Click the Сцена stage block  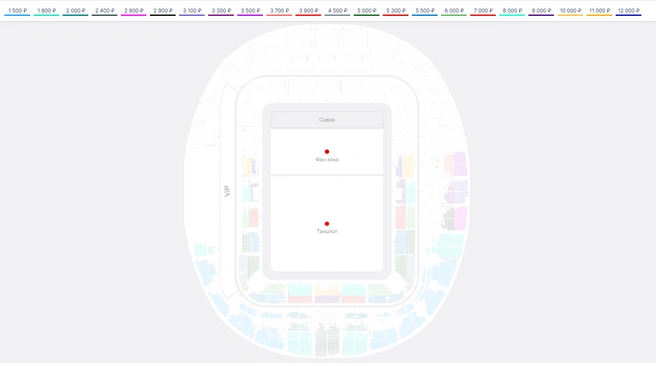[x=327, y=120]
